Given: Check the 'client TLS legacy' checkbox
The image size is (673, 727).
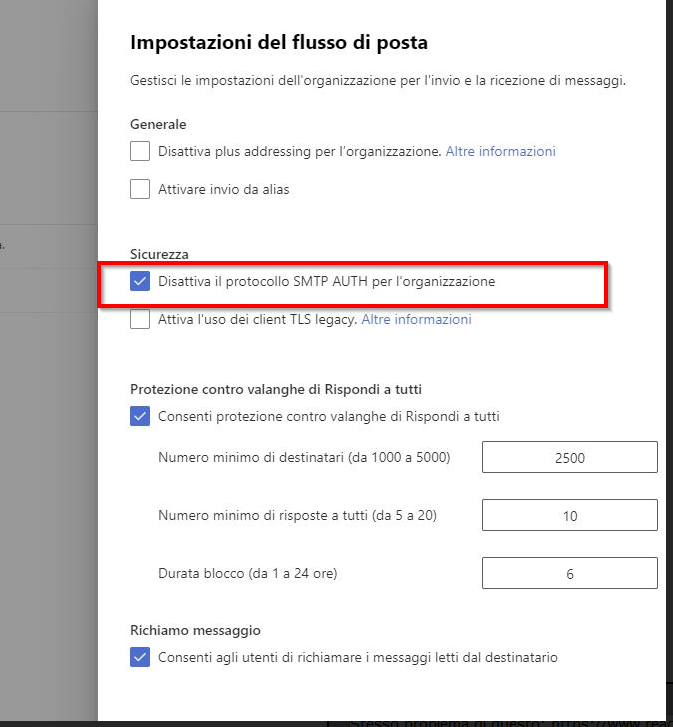Looking at the screenshot, I should coord(140,319).
